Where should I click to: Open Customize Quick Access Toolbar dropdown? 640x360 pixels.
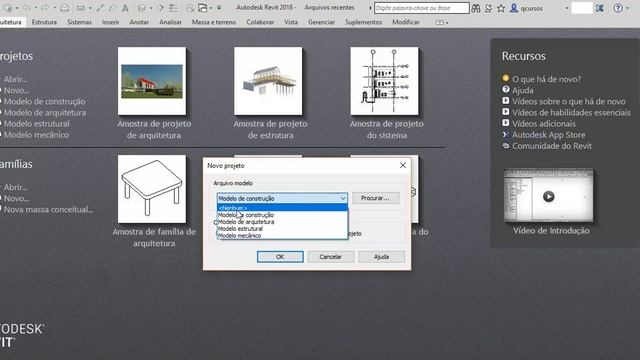219,8
